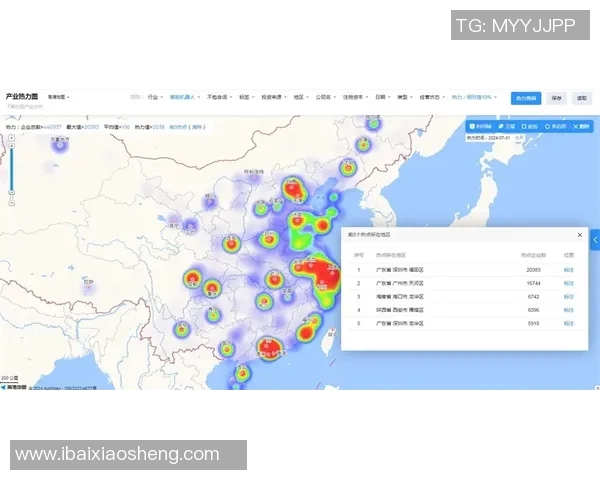
Task: Expand the blue side panel arrow
Action: 595,240
